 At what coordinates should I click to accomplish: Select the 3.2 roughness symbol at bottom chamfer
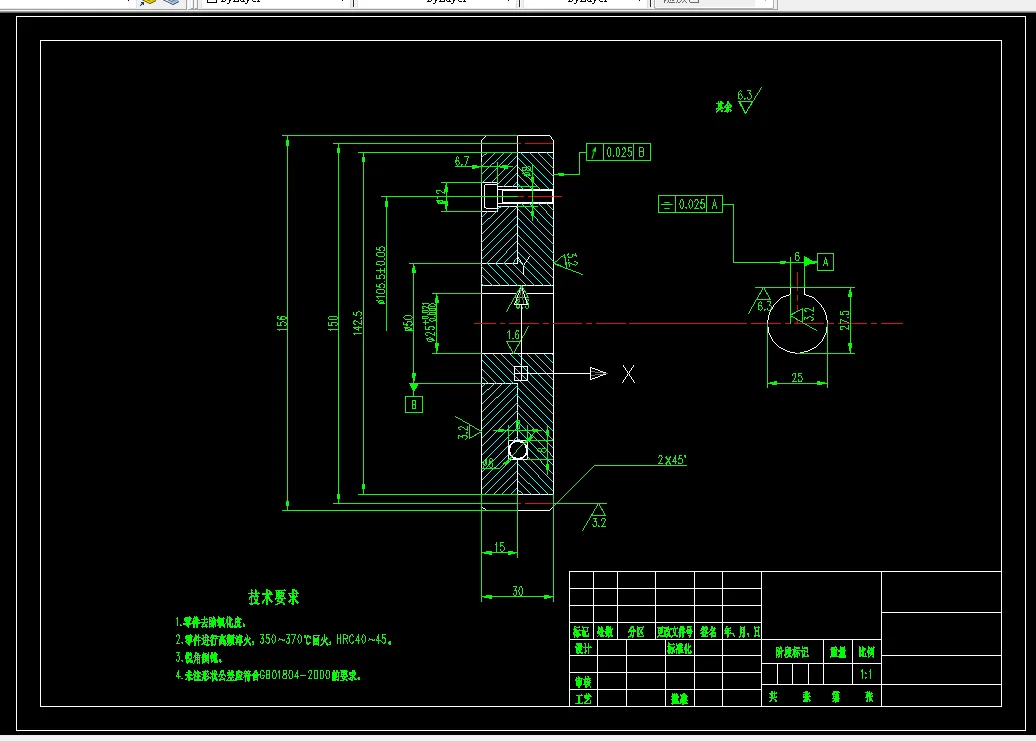click(596, 517)
